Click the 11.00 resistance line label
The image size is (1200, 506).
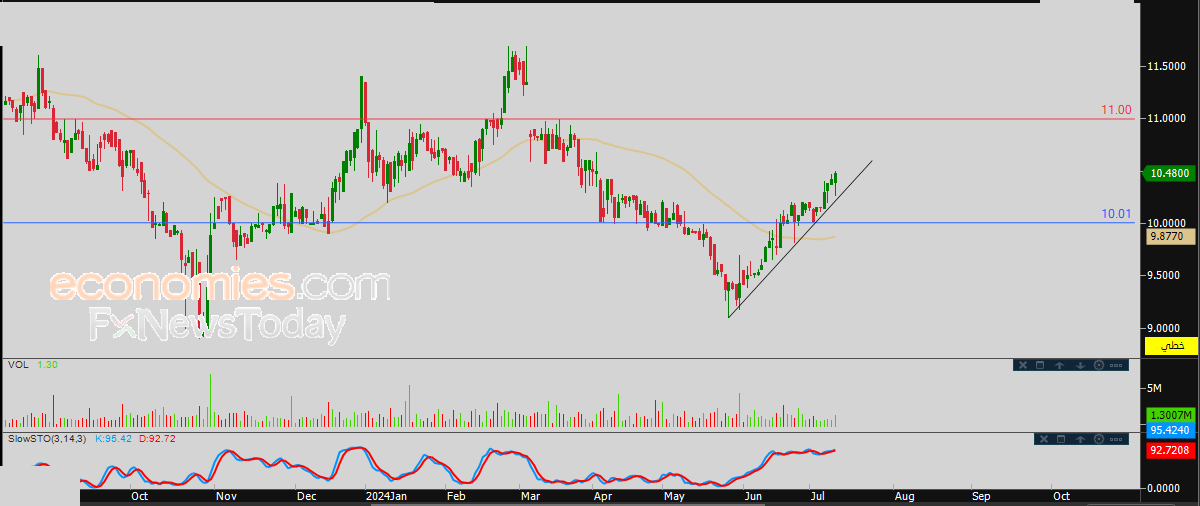click(x=1116, y=110)
